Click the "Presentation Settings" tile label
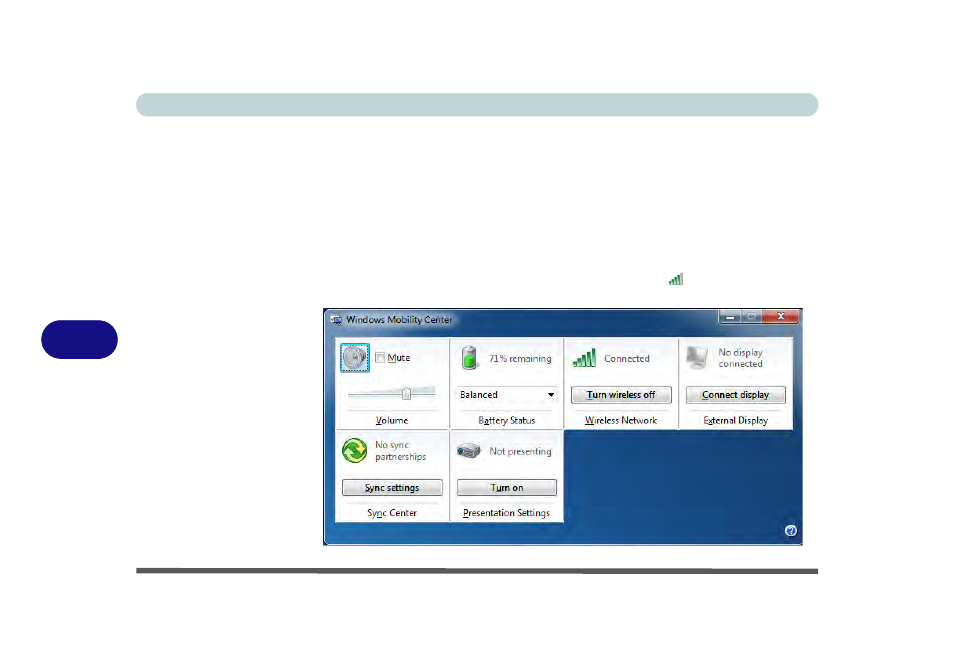954x672 pixels. [x=506, y=513]
